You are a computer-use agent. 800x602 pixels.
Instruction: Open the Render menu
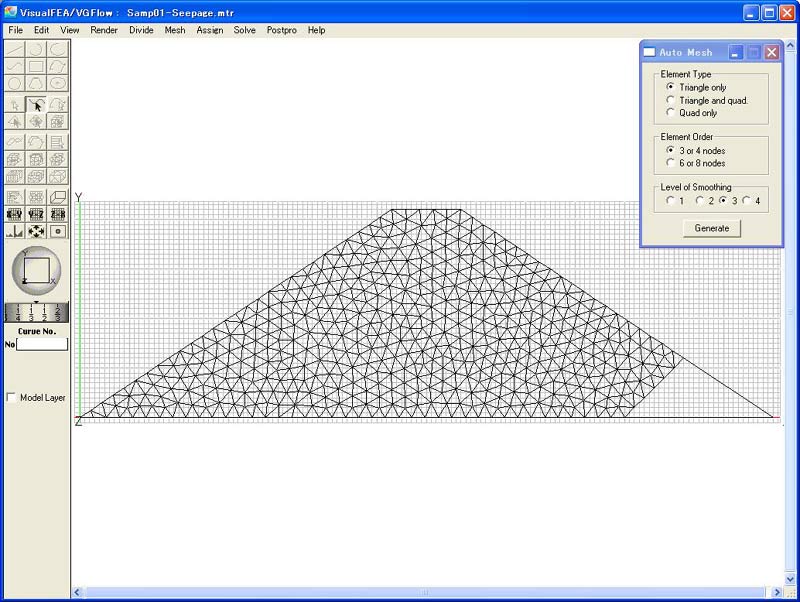pyautogui.click(x=104, y=30)
